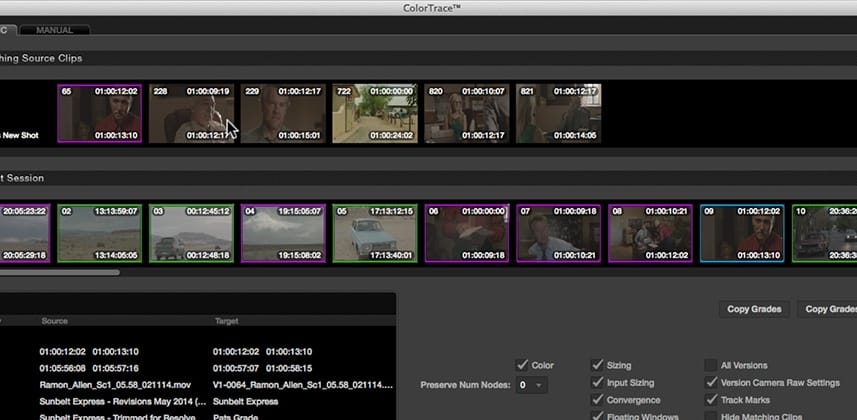Switch to the MANUAL tab
The height and width of the screenshot is (420, 857).
pyautogui.click(x=54, y=30)
